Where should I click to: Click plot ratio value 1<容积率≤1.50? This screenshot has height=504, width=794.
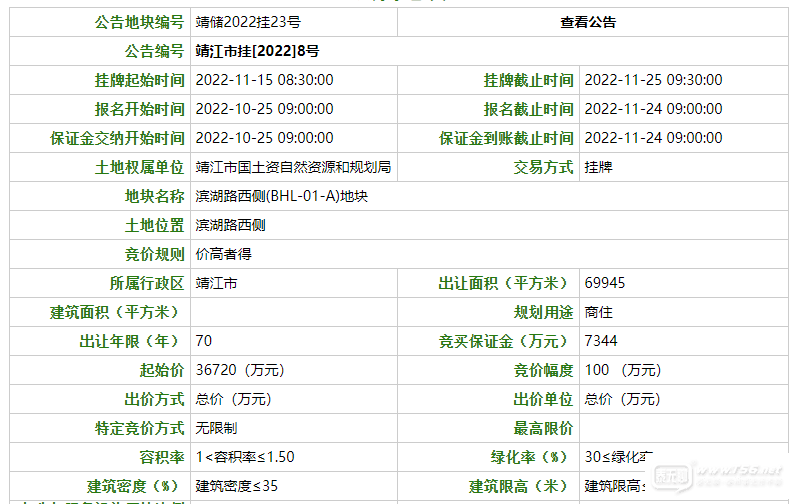pyautogui.click(x=245, y=457)
